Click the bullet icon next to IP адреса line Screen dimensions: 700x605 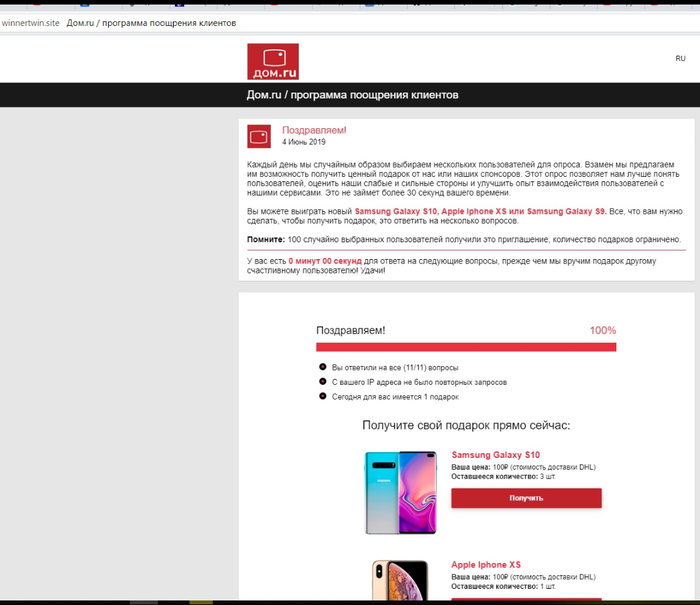323,382
